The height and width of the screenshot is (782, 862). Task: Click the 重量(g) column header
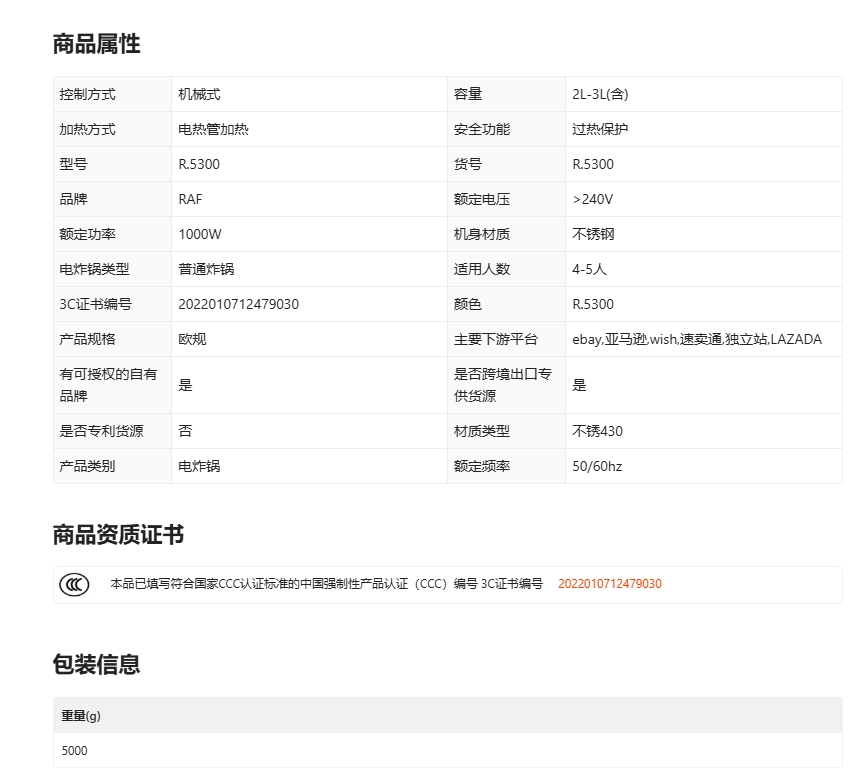tap(81, 716)
